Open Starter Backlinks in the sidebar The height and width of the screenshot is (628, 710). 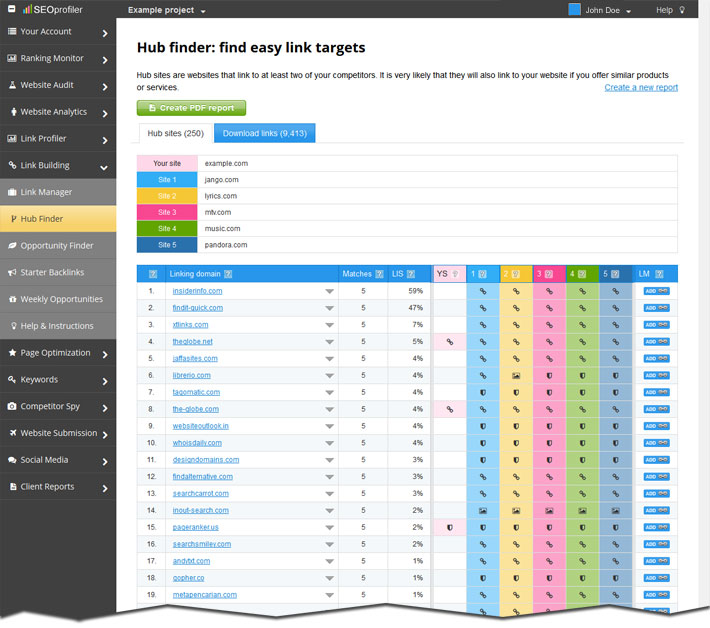point(58,272)
